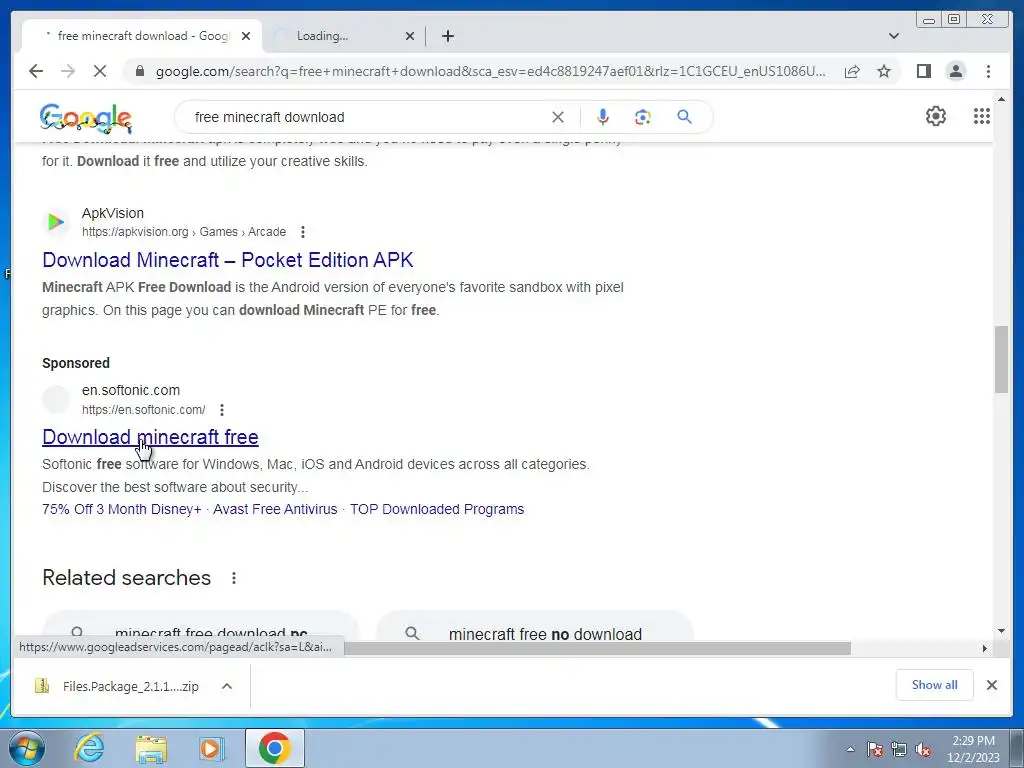Open the 75% Off 3 Month Disney+ link
Screen dimensions: 1024x768
coord(122,509)
